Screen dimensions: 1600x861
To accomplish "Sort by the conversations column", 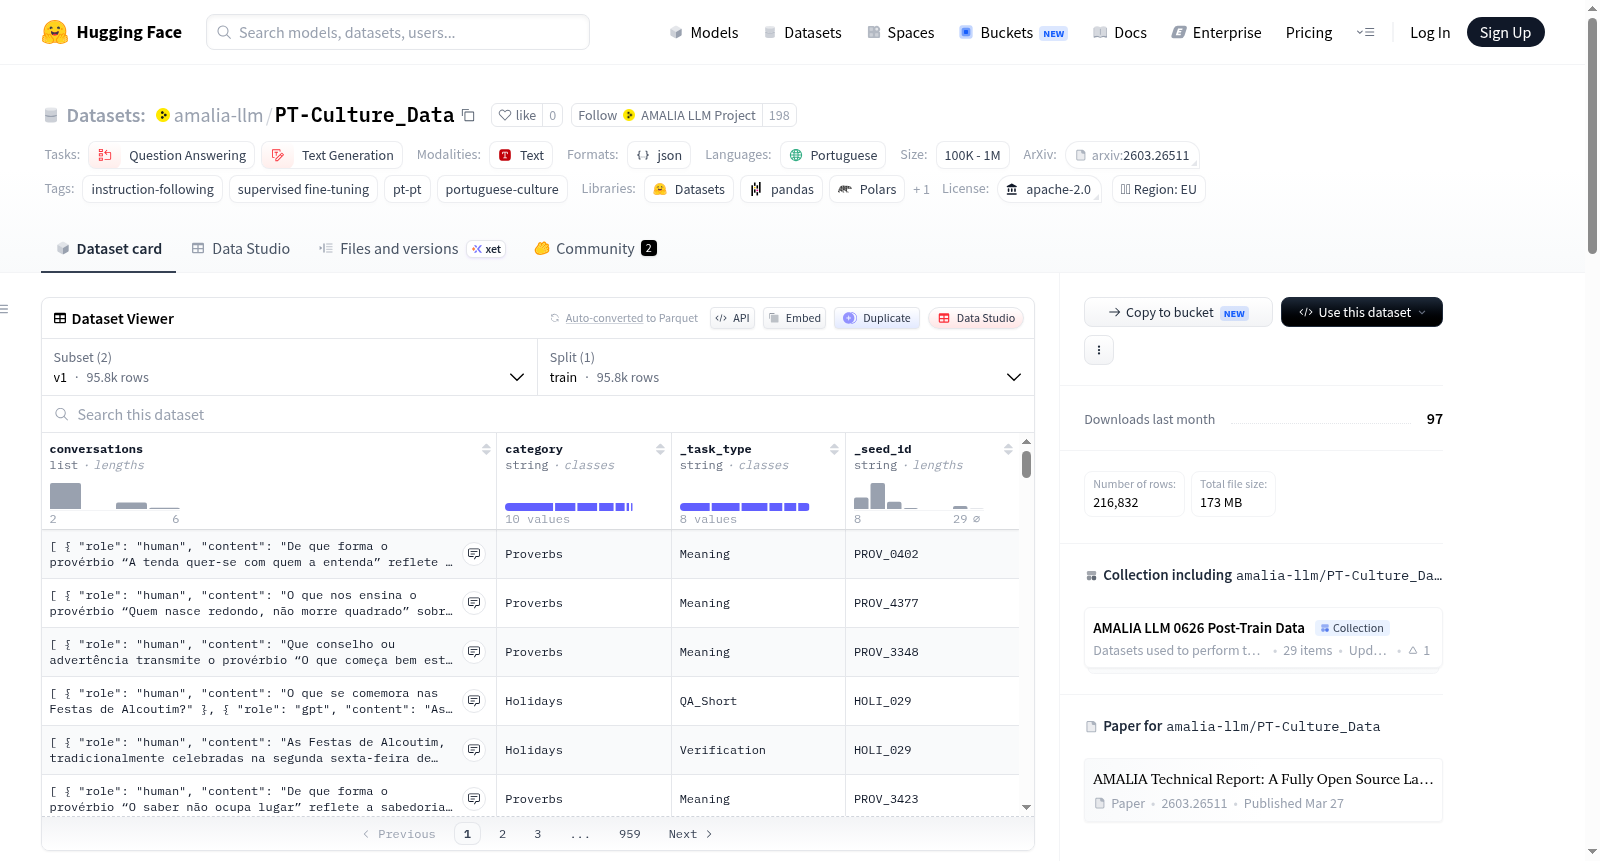I will coord(486,449).
